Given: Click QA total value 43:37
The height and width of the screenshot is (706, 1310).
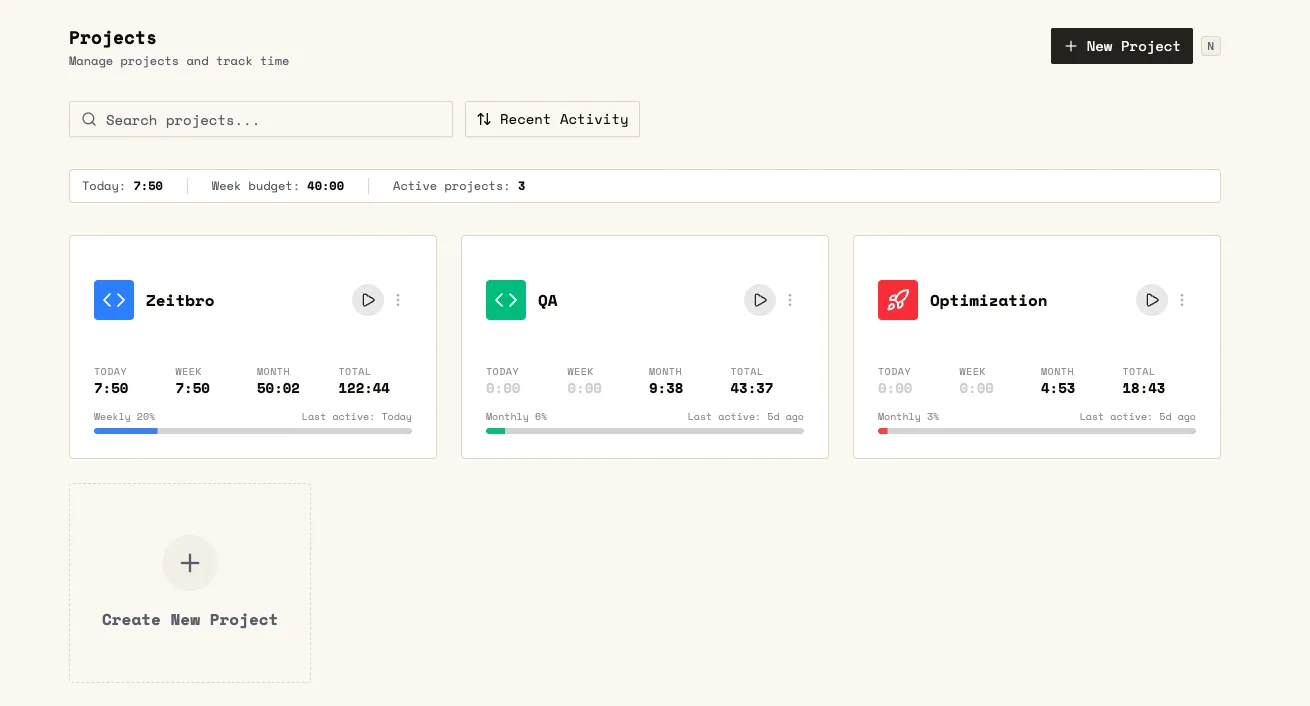Looking at the screenshot, I should (752, 388).
